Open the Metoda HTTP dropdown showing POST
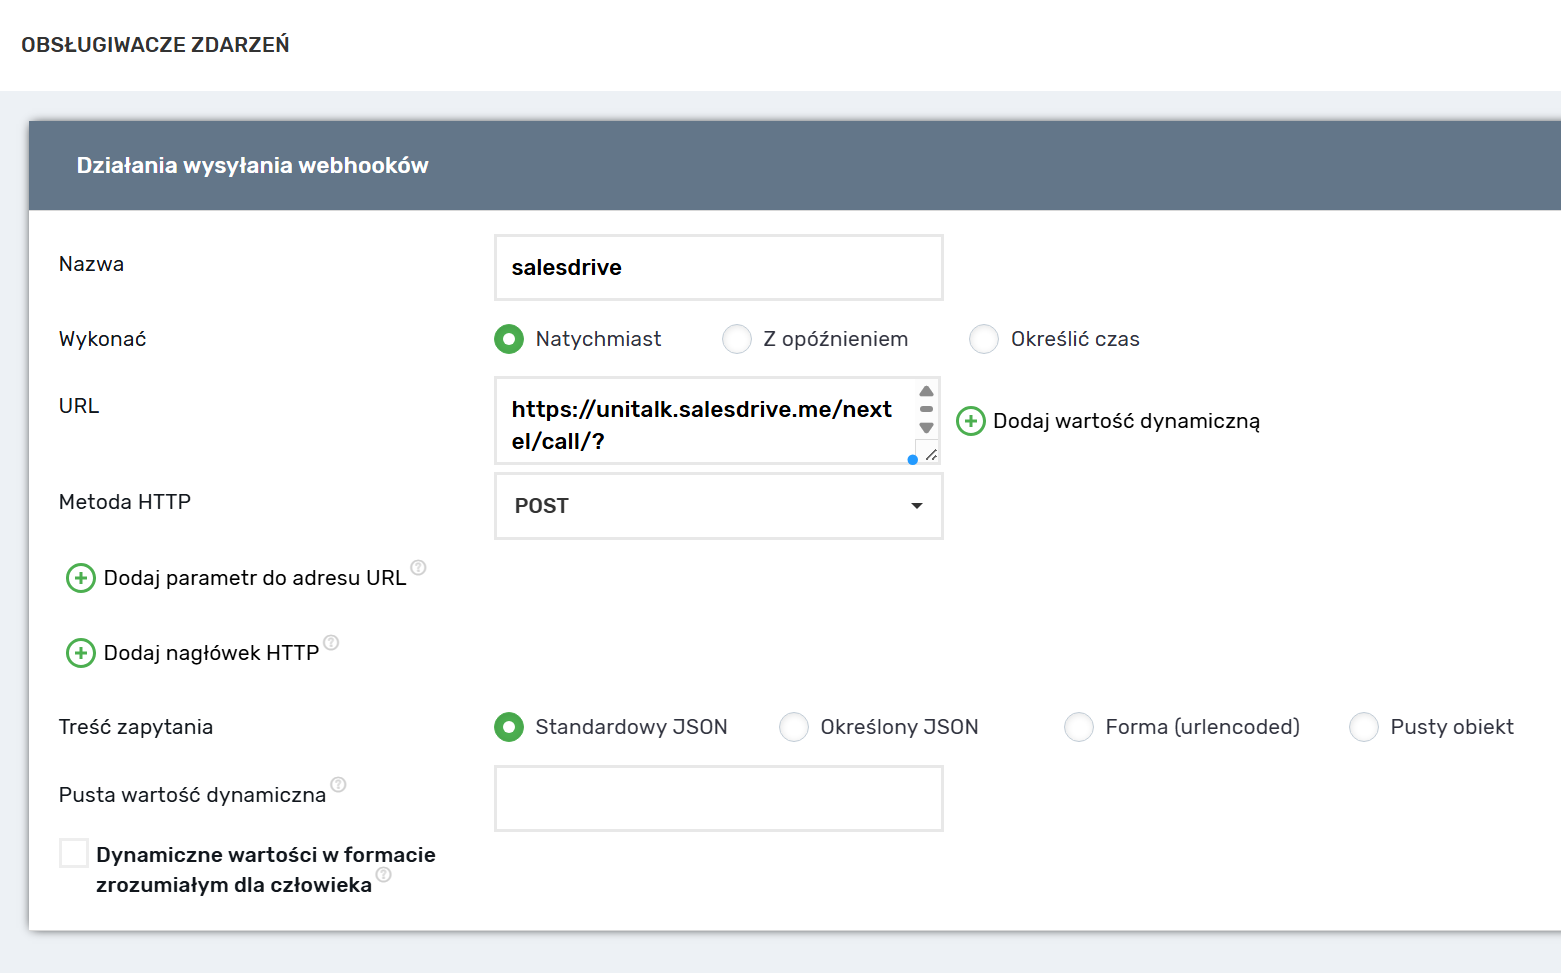 [718, 506]
